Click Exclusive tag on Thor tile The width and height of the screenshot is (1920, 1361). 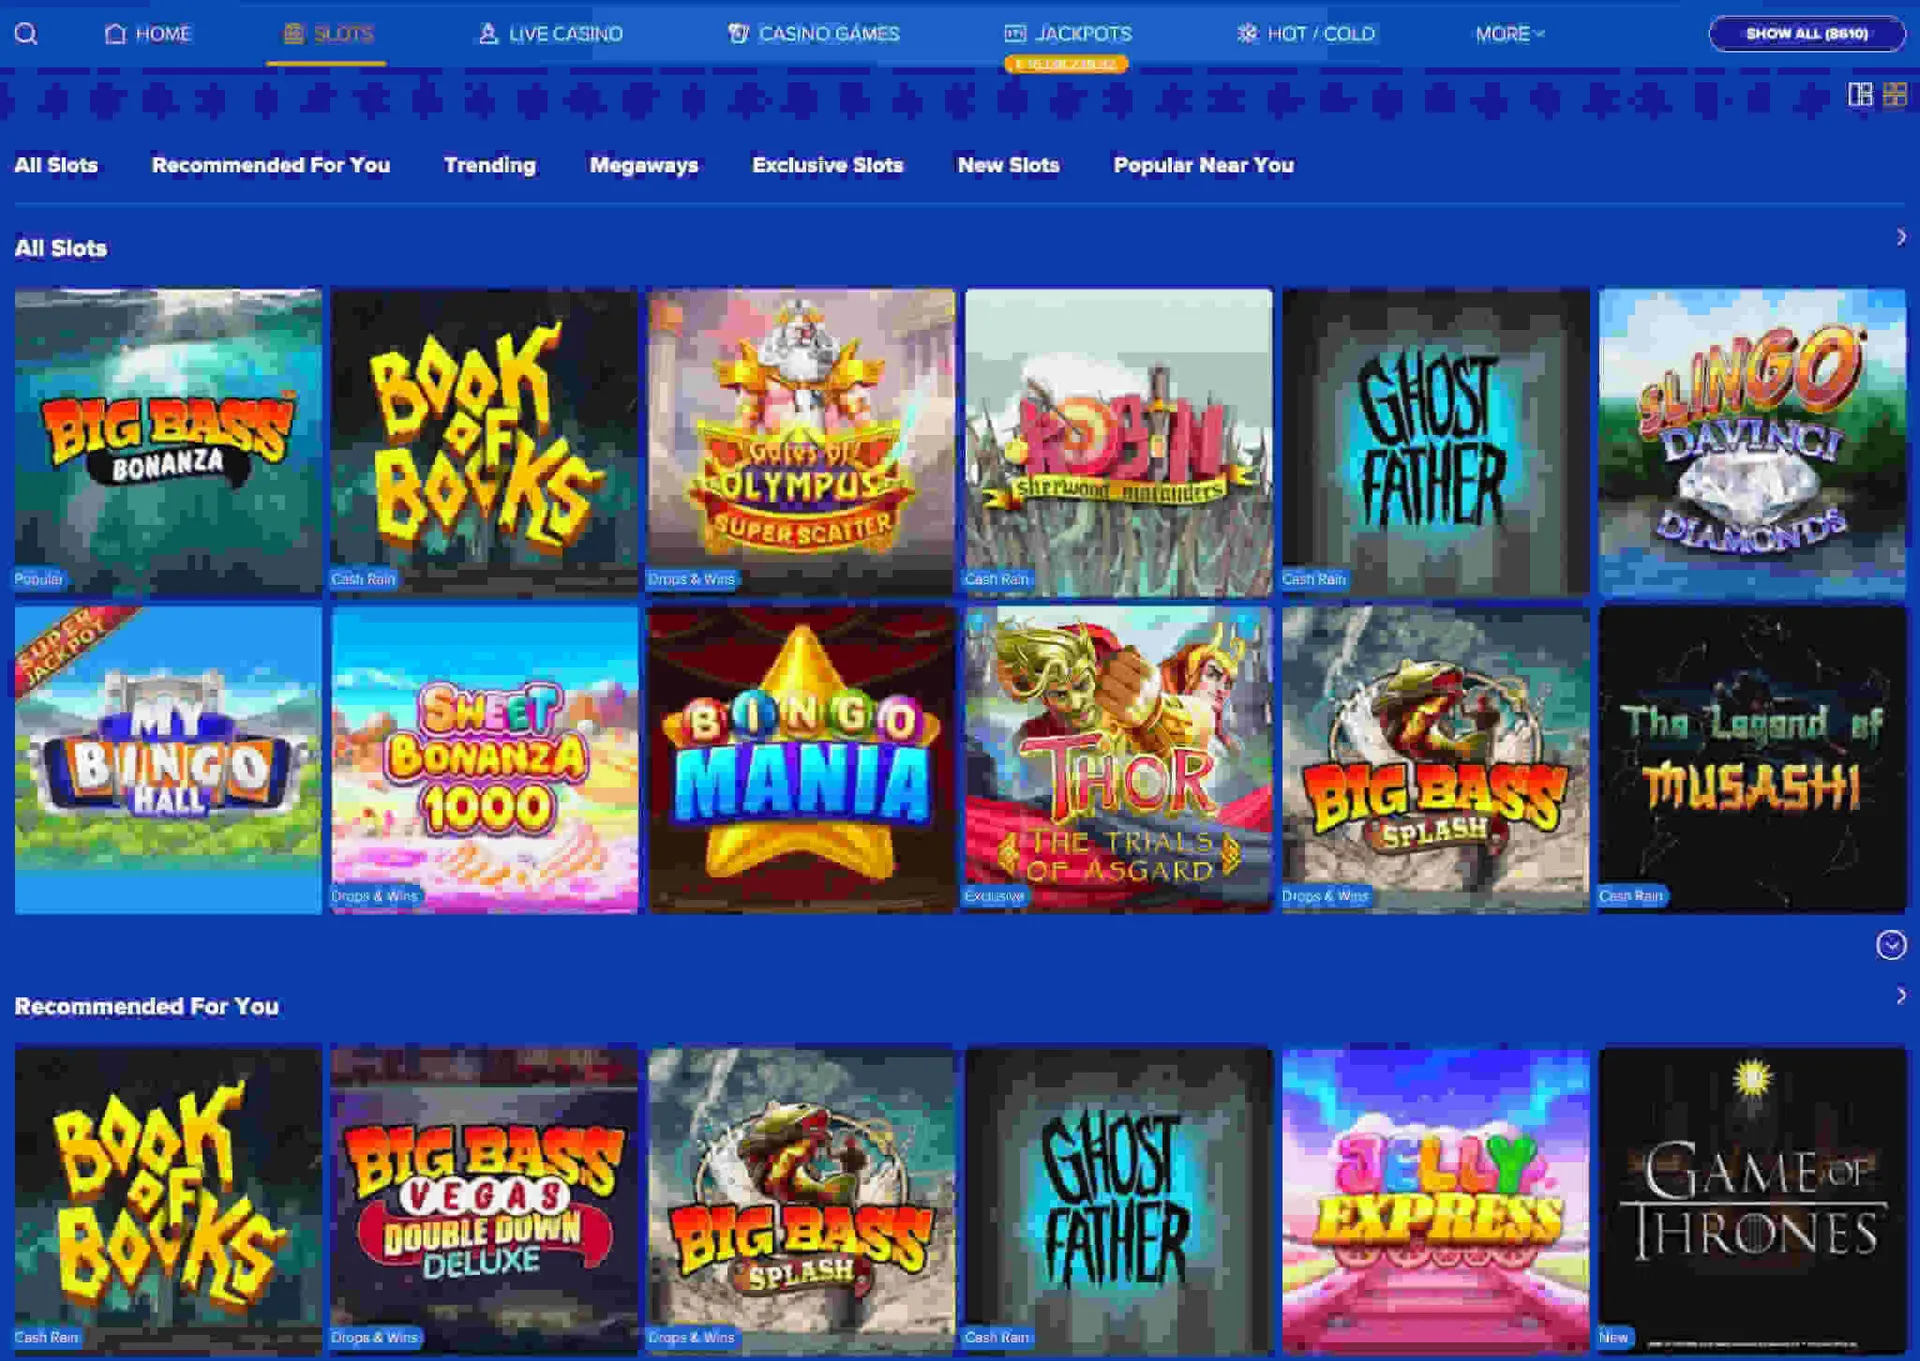pyautogui.click(x=994, y=896)
